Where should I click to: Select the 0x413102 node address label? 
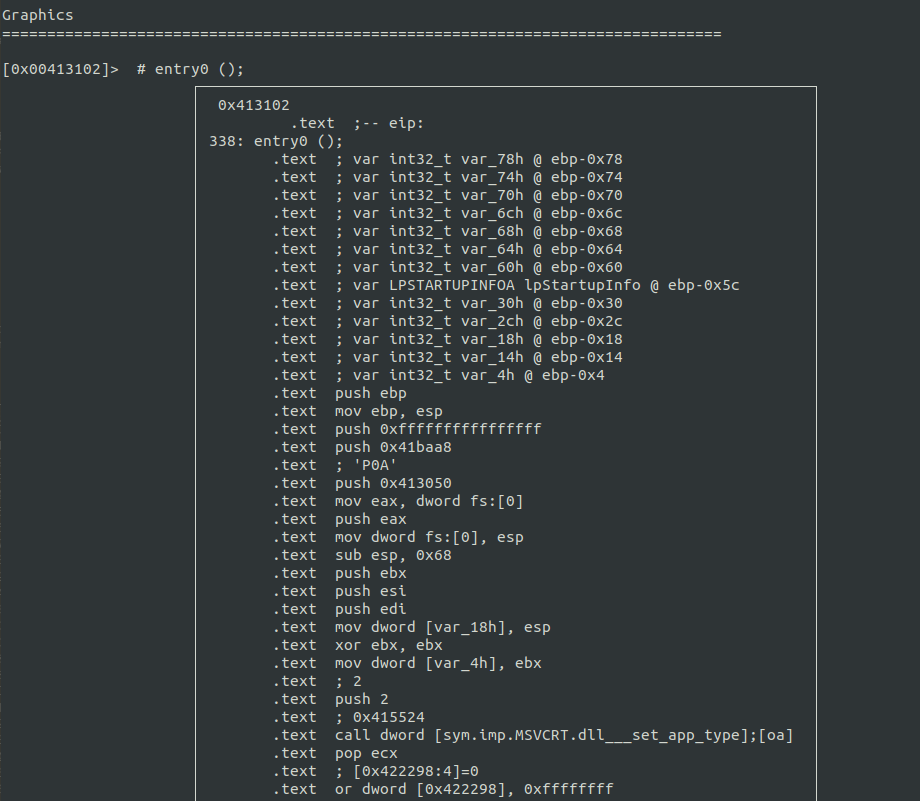coord(253,105)
